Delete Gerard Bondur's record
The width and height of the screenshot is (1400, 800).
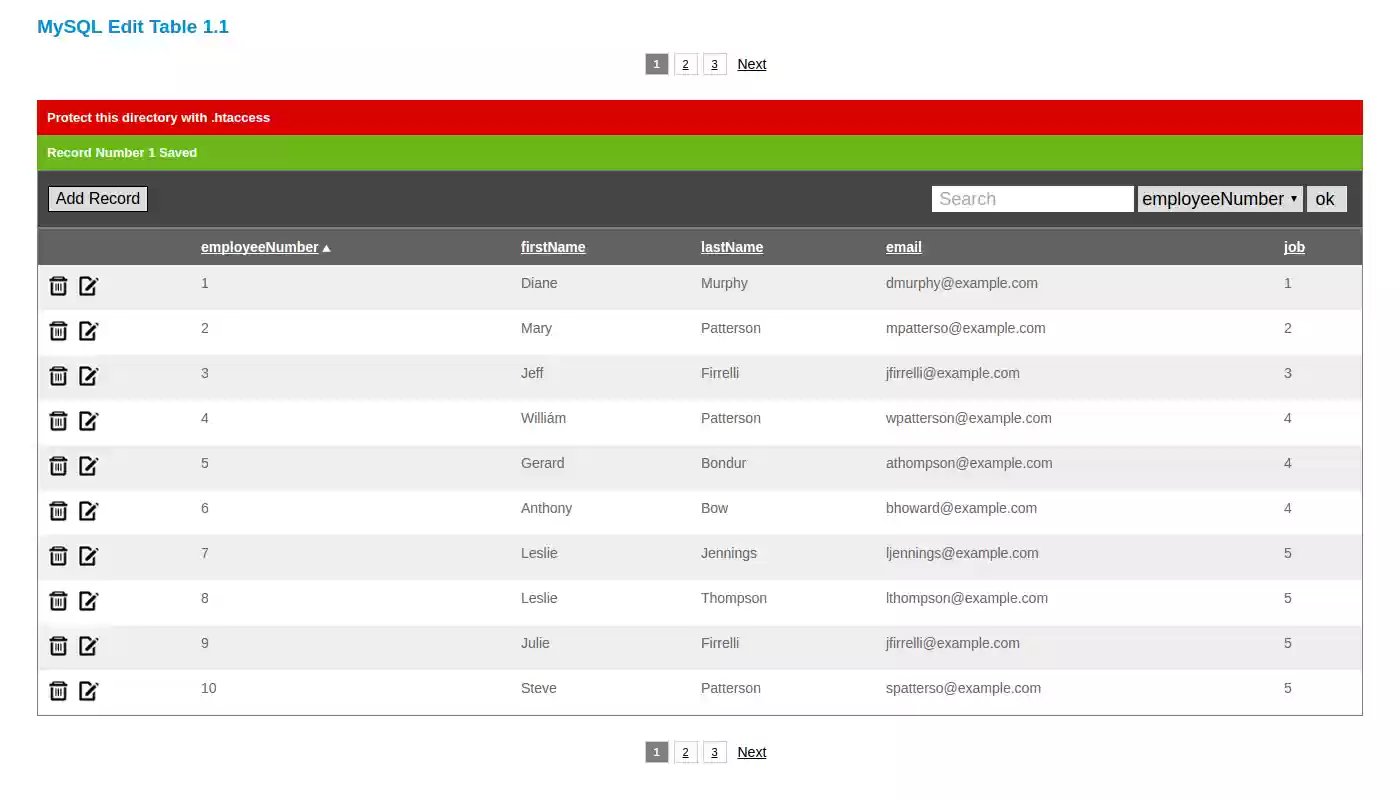tap(58, 465)
